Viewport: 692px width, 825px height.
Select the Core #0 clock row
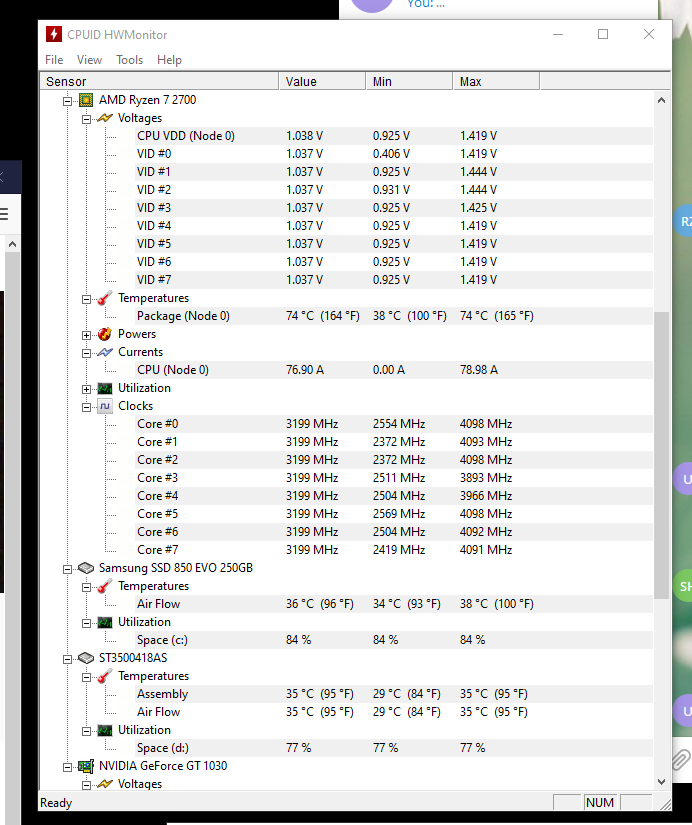[x=394, y=424]
